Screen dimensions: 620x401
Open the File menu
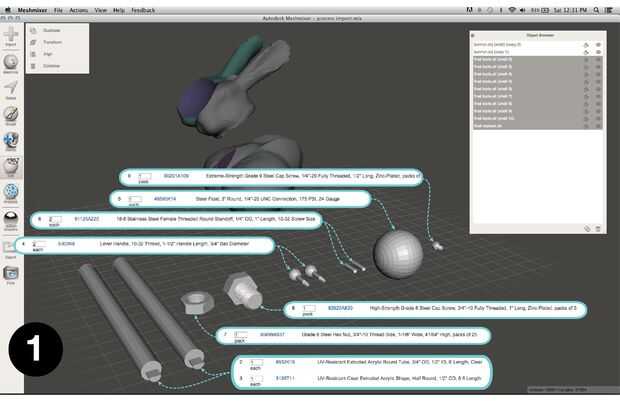click(59, 10)
